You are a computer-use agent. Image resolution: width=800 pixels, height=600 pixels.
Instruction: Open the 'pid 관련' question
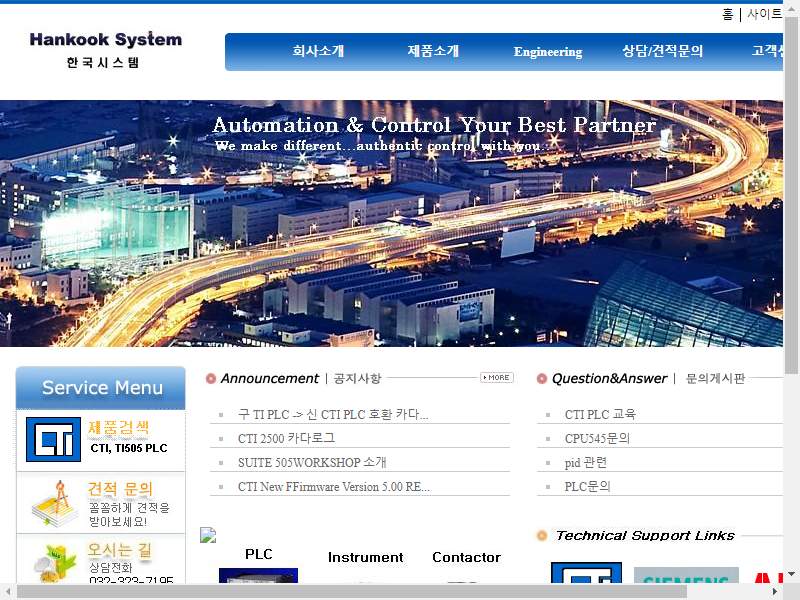[586, 462]
